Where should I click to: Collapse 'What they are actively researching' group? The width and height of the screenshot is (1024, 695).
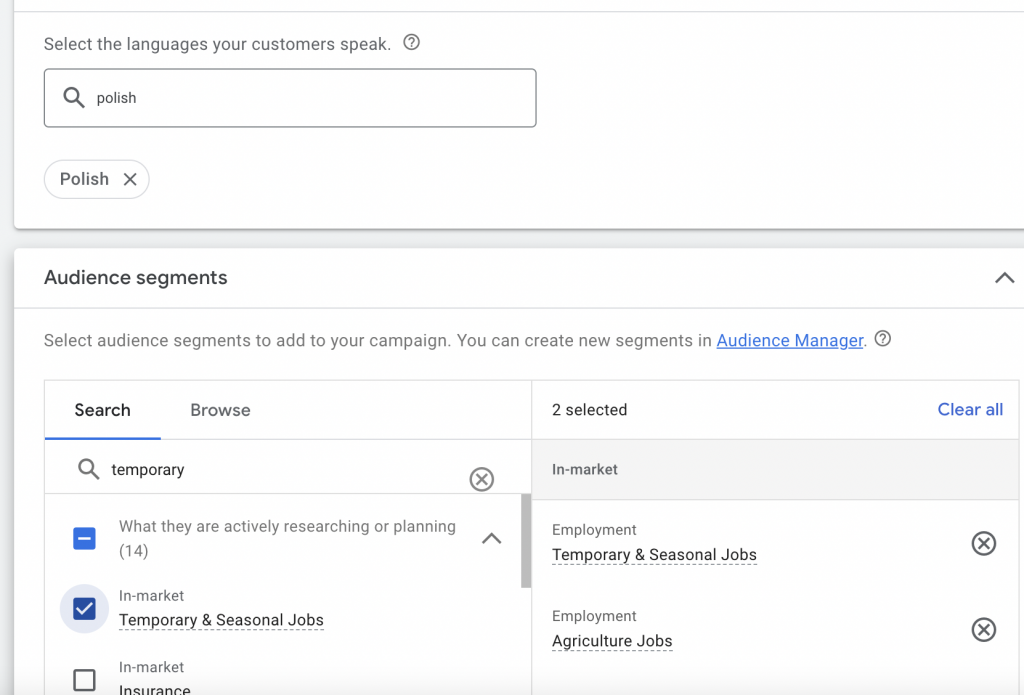point(491,538)
